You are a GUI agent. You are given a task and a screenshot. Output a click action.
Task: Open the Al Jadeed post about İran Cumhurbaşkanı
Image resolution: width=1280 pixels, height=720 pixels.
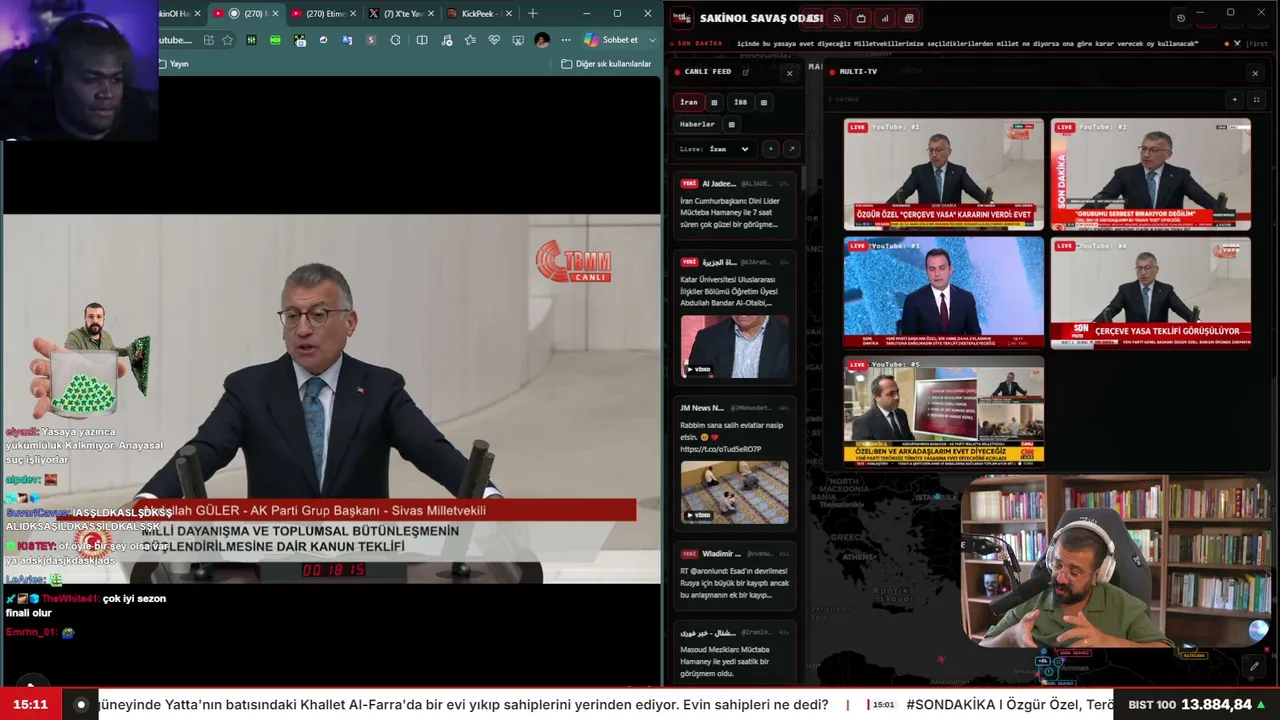pyautogui.click(x=735, y=206)
